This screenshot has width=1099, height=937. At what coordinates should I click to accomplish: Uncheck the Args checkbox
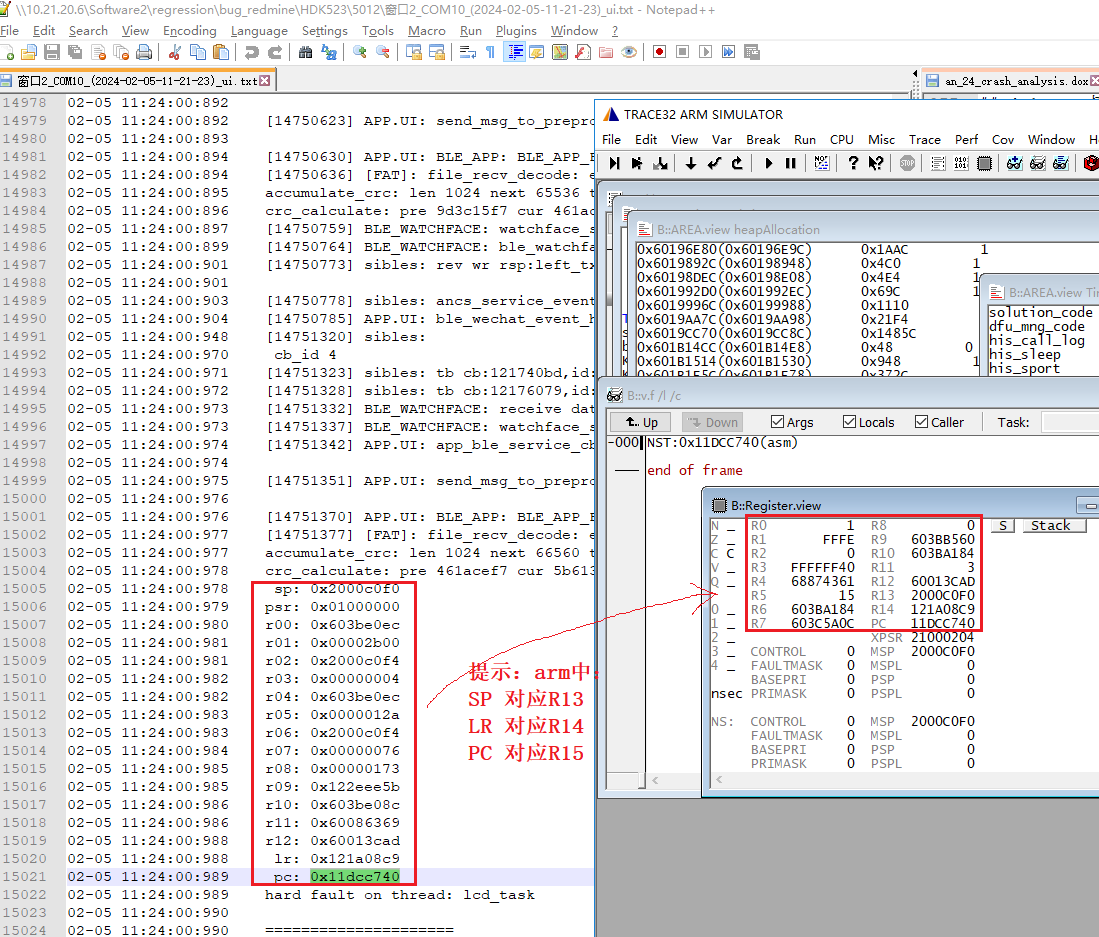coord(778,422)
